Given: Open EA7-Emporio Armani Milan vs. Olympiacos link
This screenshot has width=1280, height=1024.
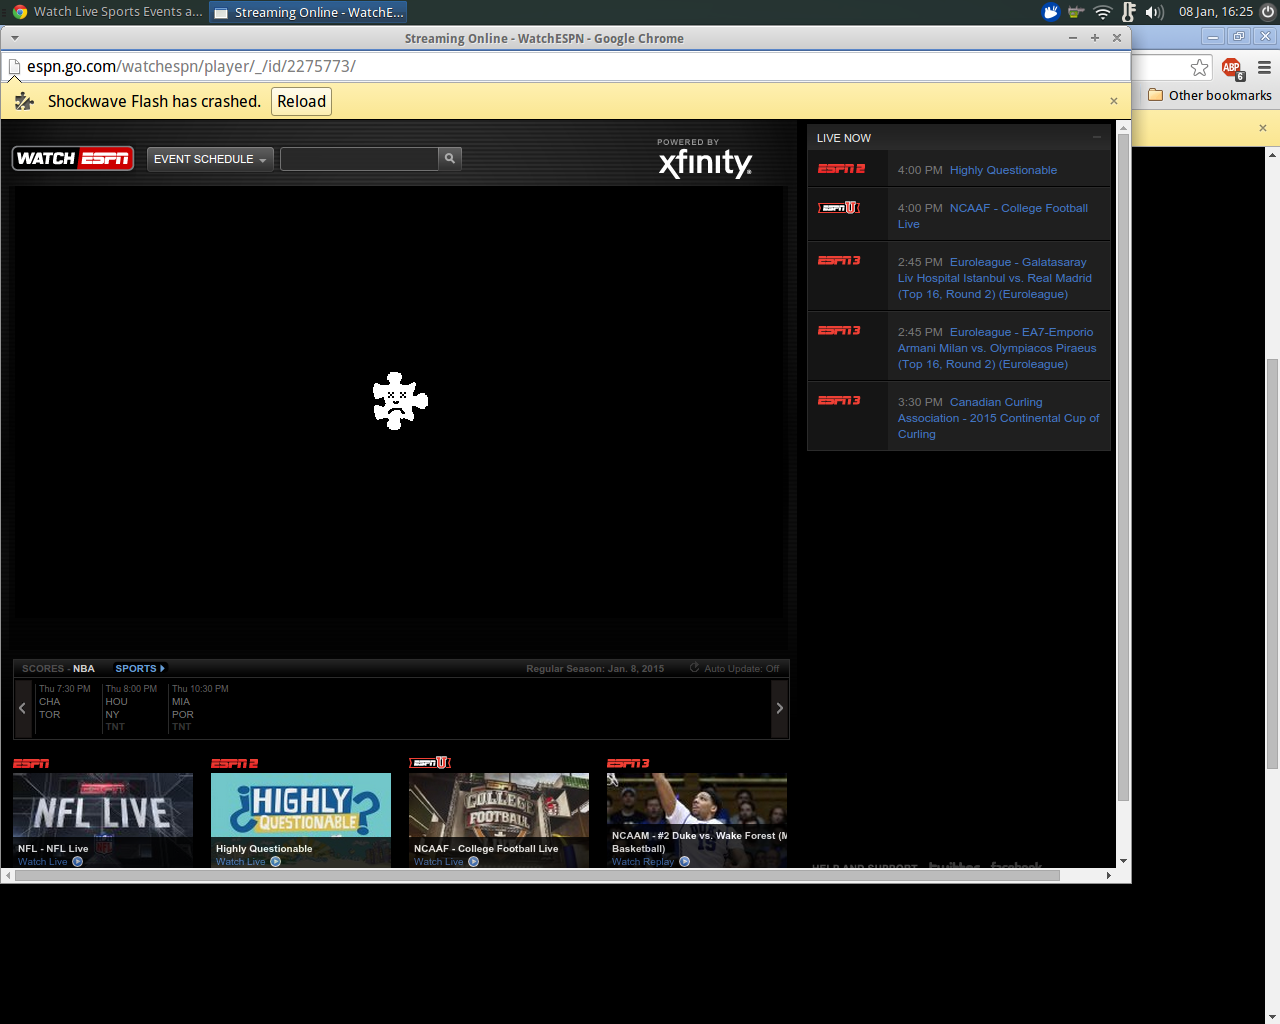Looking at the screenshot, I should (997, 348).
